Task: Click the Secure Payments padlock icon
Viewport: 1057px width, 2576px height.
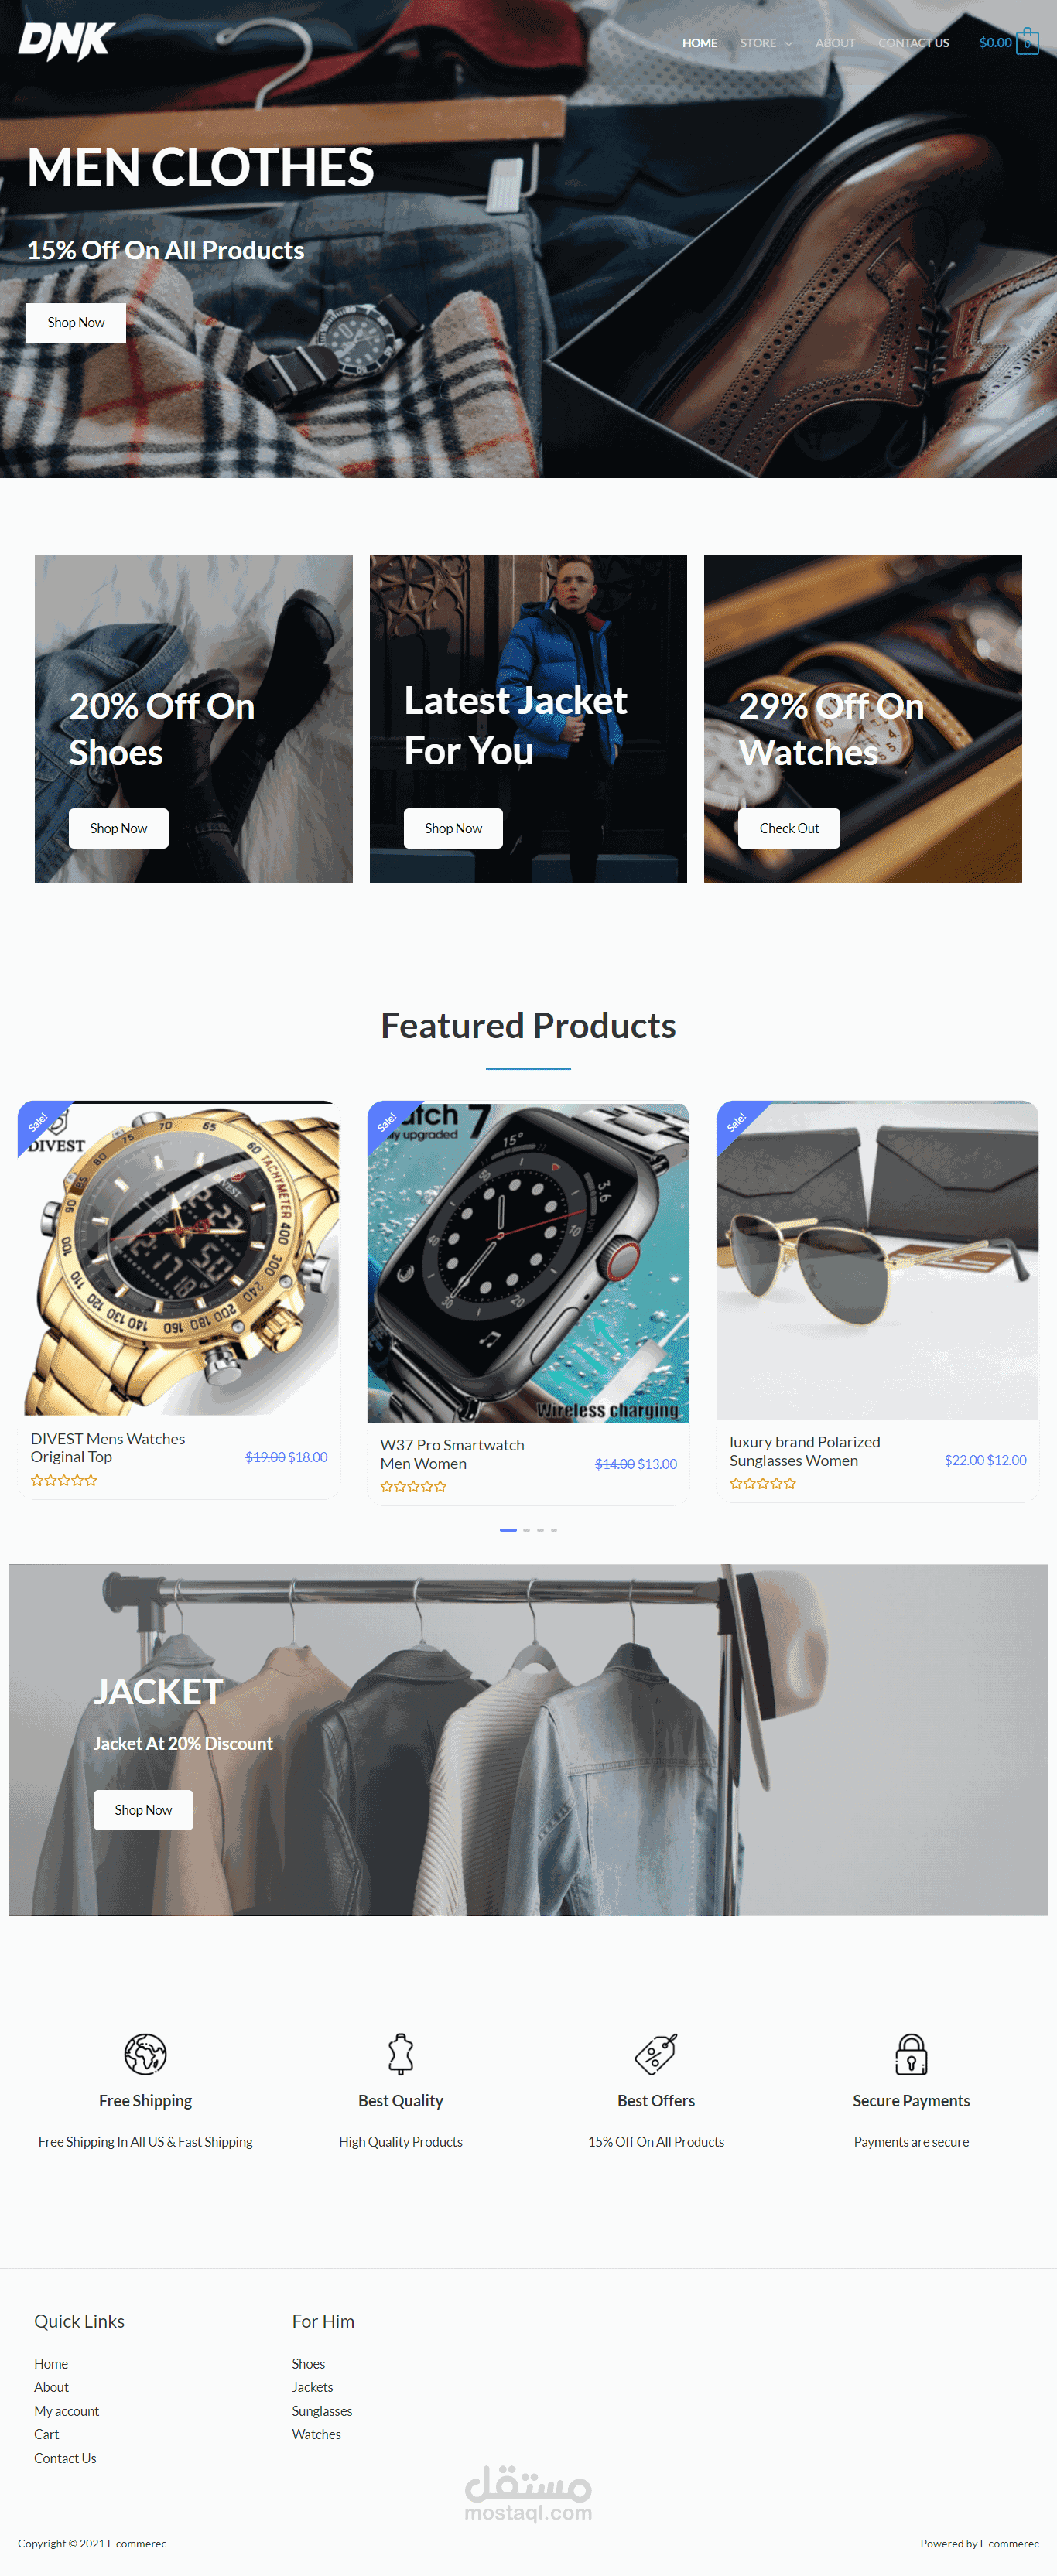Action: coord(911,2054)
